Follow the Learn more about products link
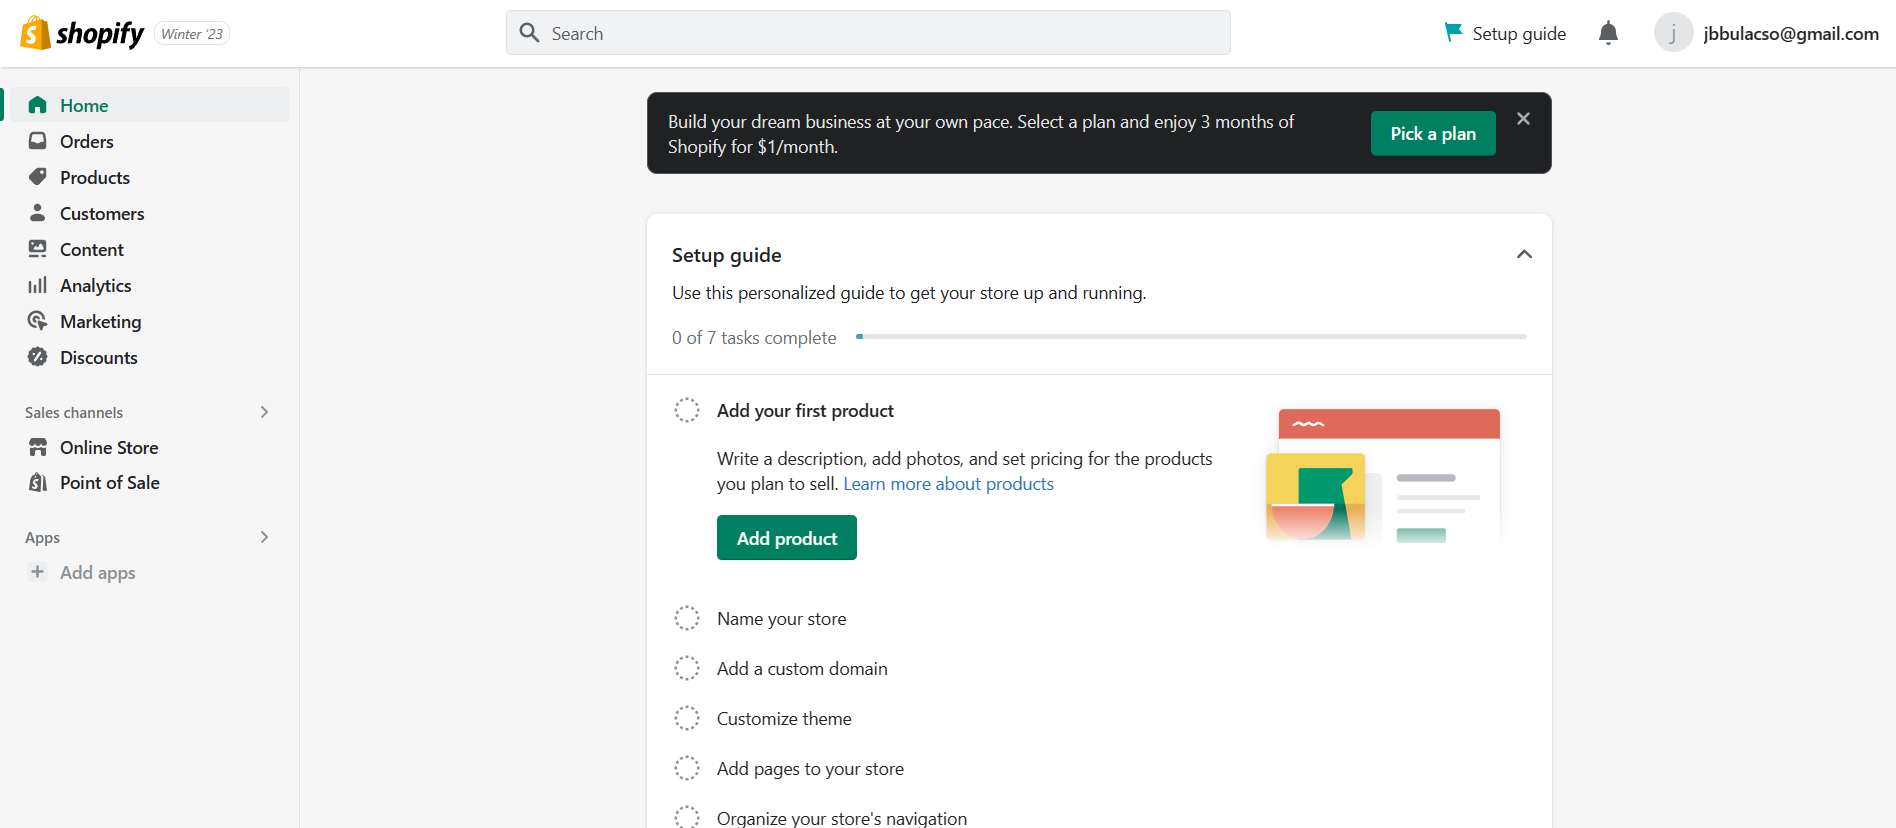 pyautogui.click(x=948, y=484)
